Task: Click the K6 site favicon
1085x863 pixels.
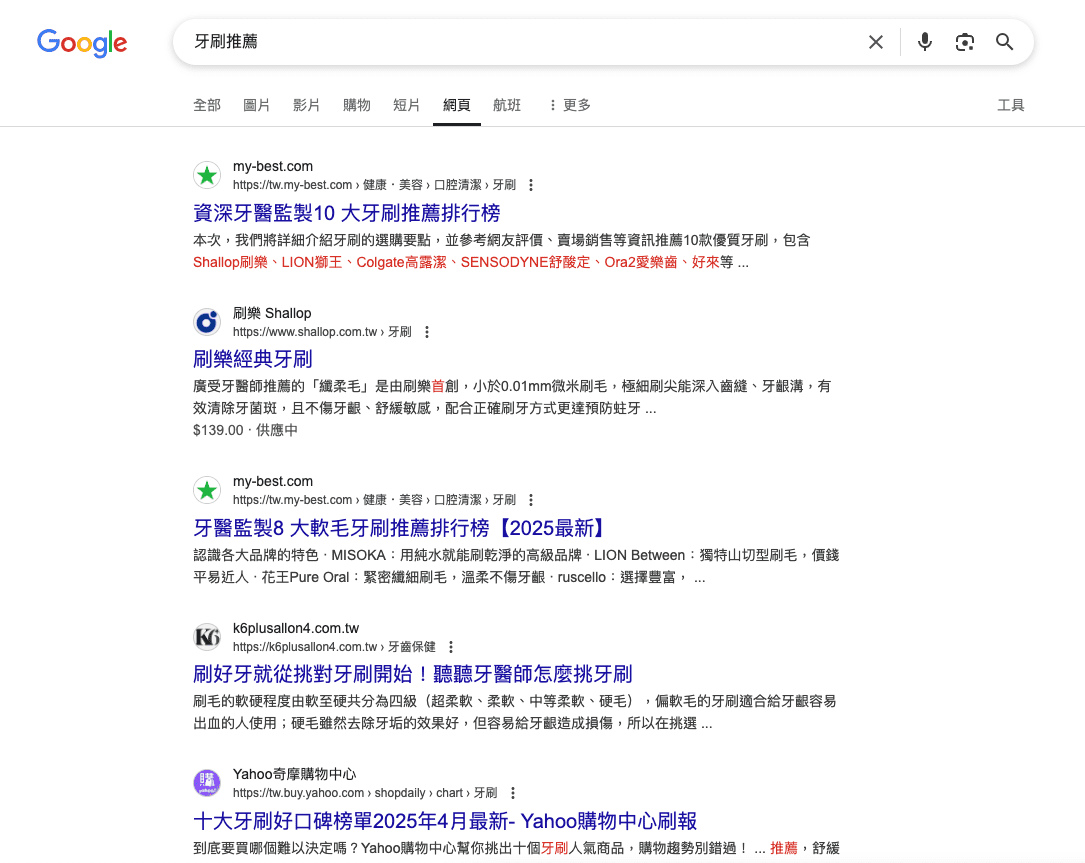Action: 207,637
